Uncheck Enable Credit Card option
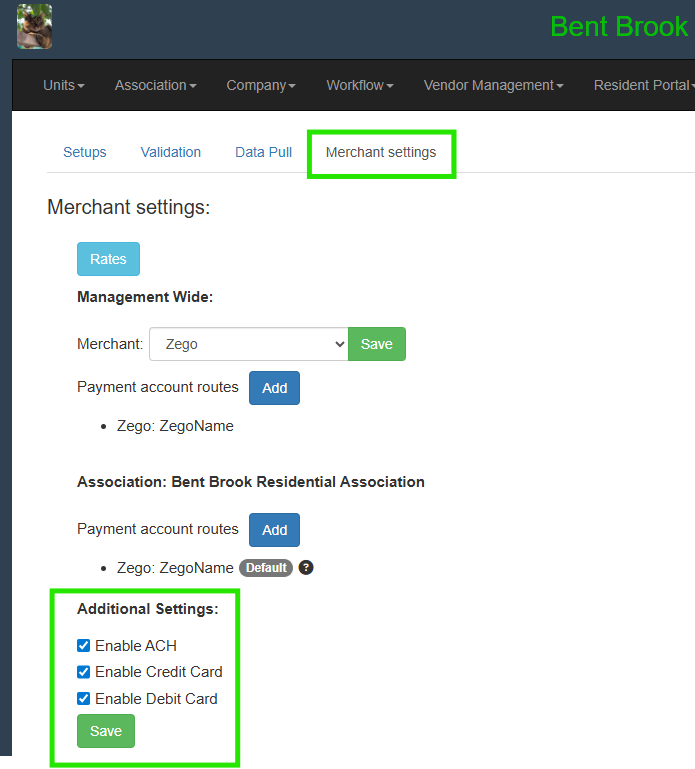 point(84,672)
